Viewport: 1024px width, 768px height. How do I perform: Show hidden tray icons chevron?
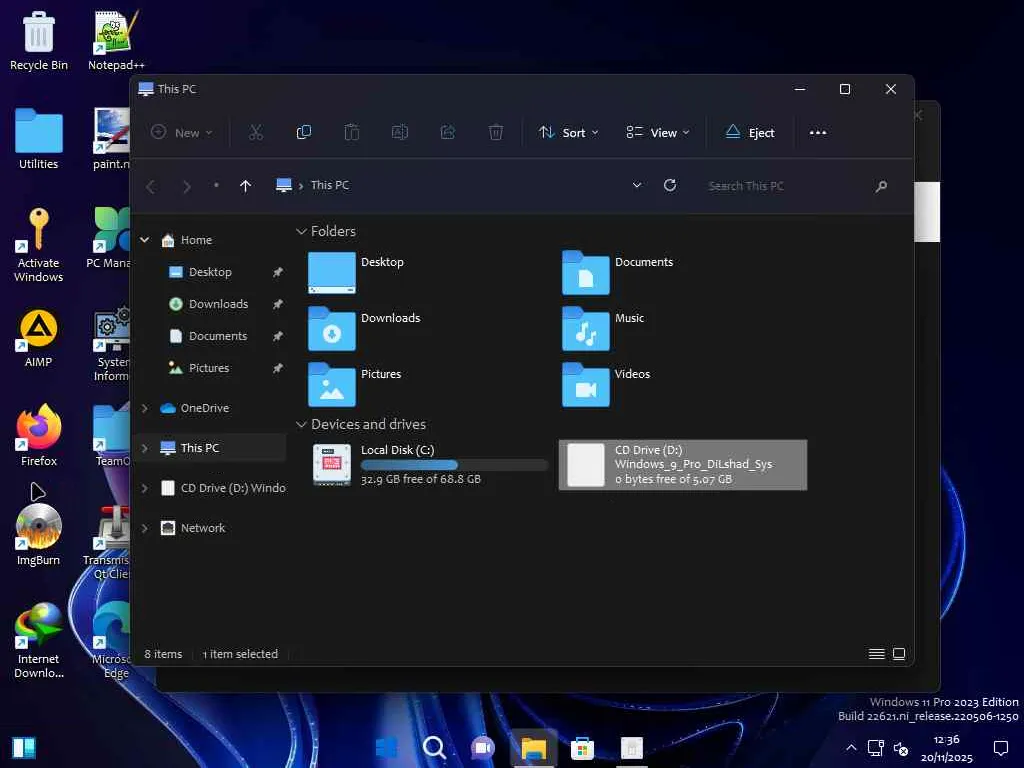[x=851, y=748]
